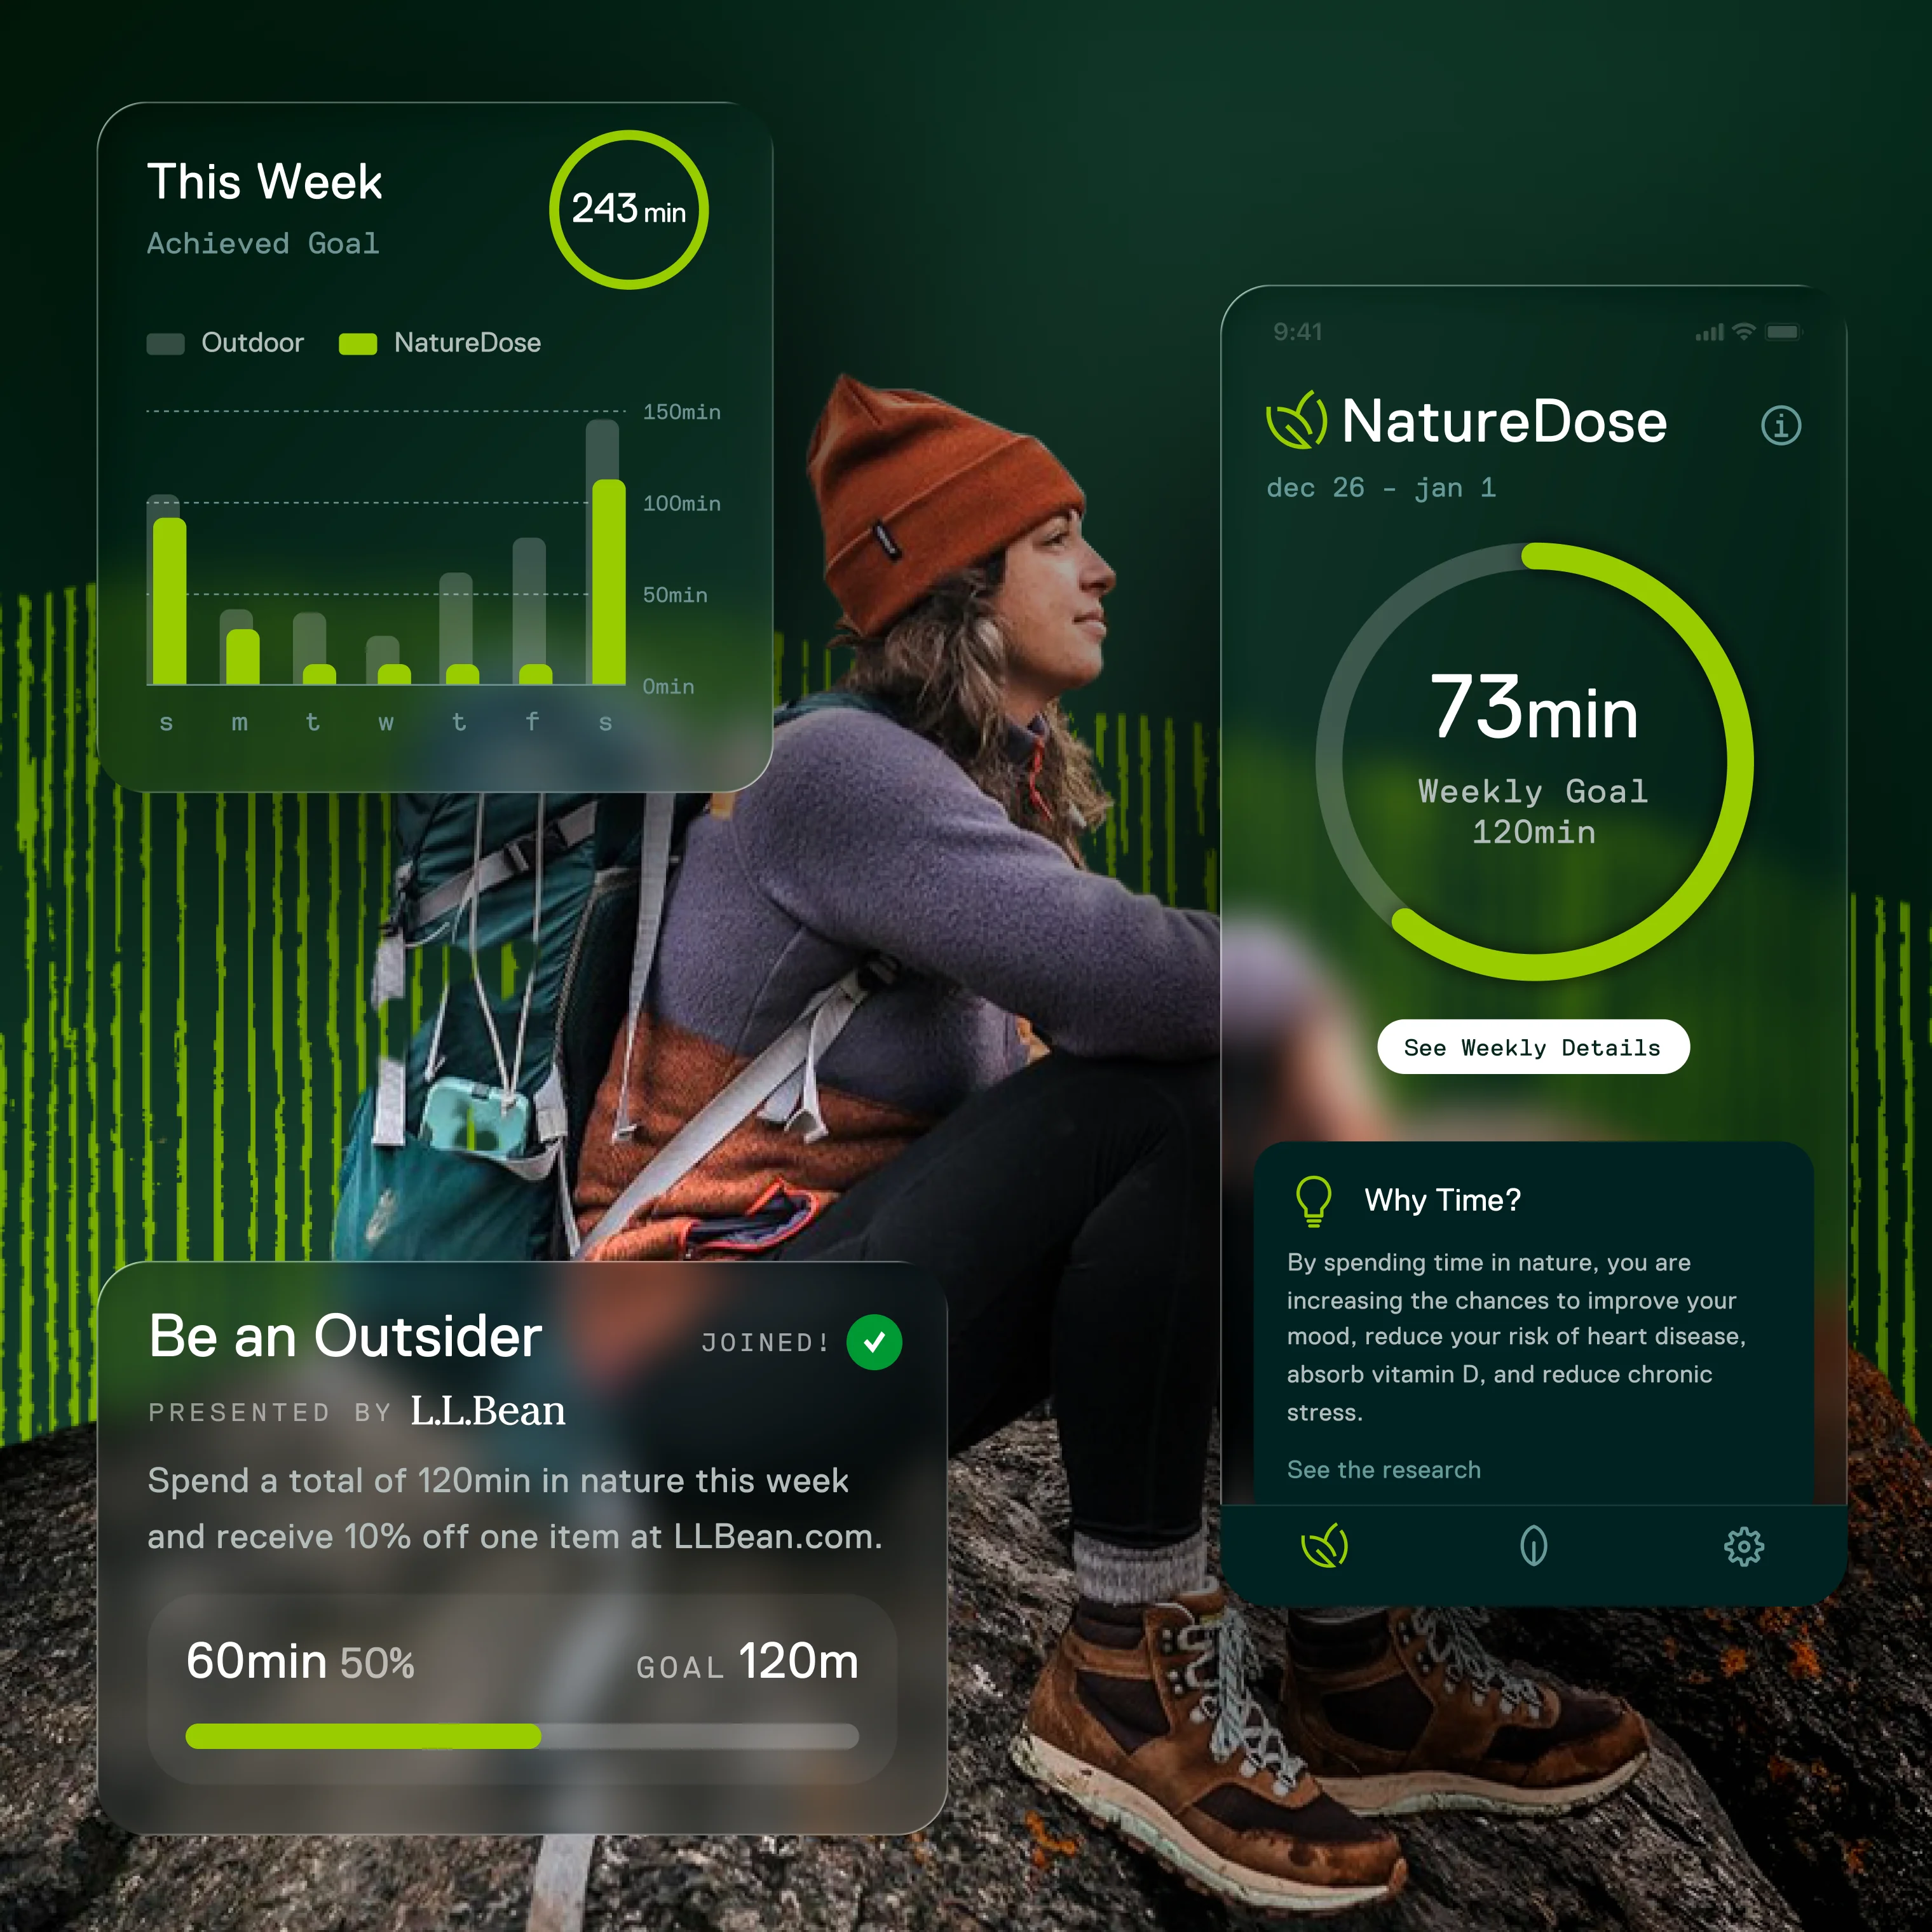Tap the info icon beside NatureDose title
1932x1932 pixels.
(1780, 425)
